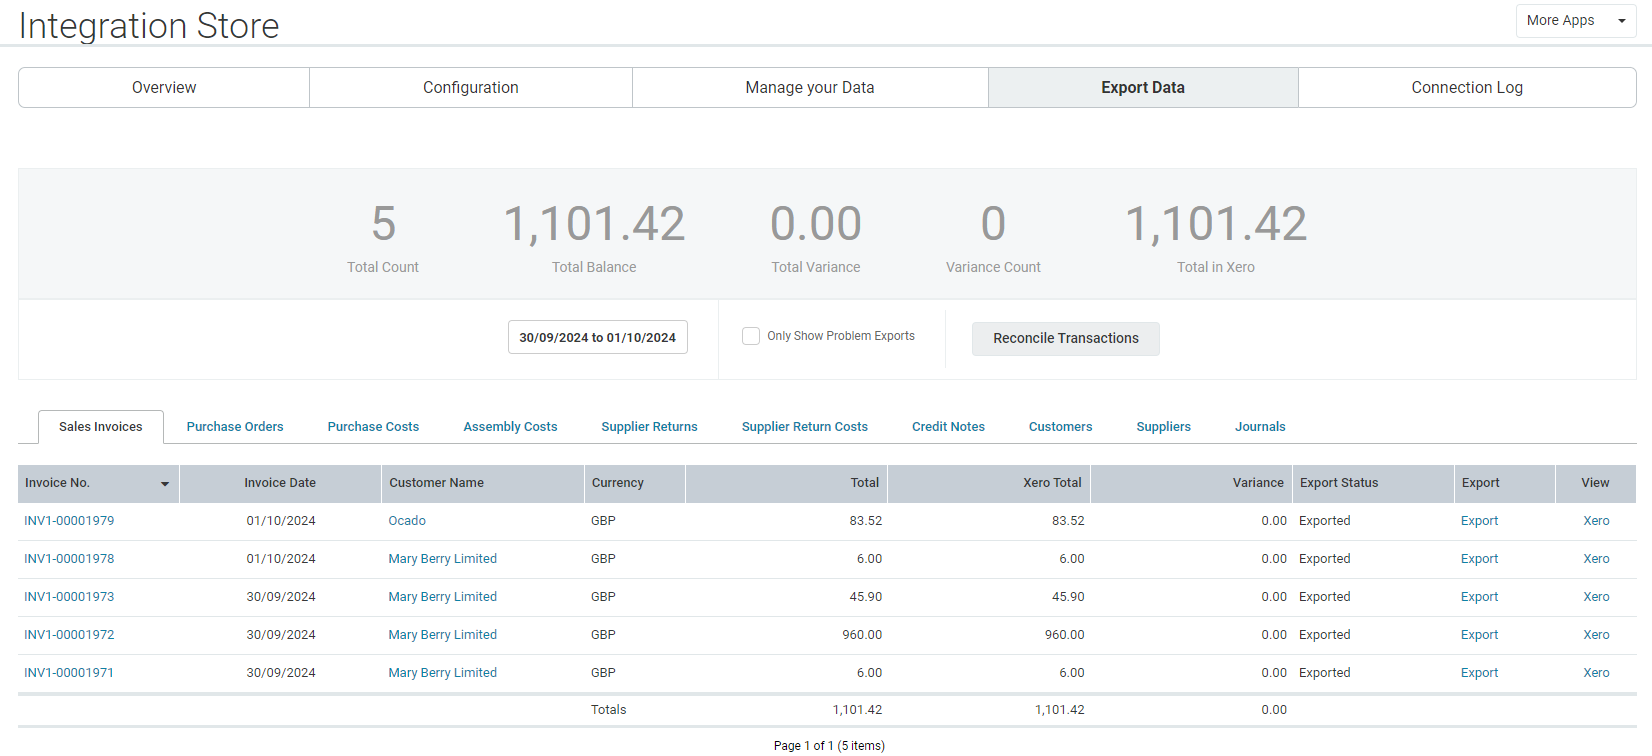The width and height of the screenshot is (1652, 756).
Task: Click the Invoice No. column sort arrow
Action: (165, 484)
